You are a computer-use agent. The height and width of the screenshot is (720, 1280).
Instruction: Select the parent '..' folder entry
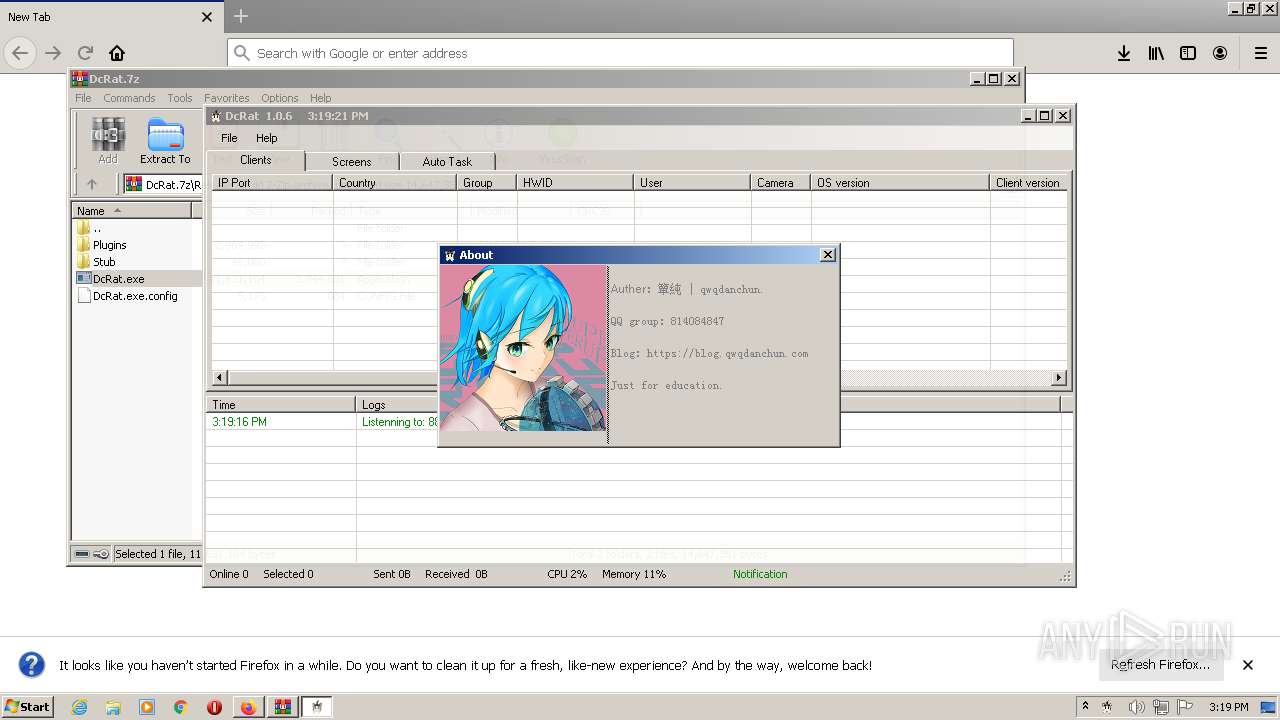pyautogui.click(x=96, y=228)
